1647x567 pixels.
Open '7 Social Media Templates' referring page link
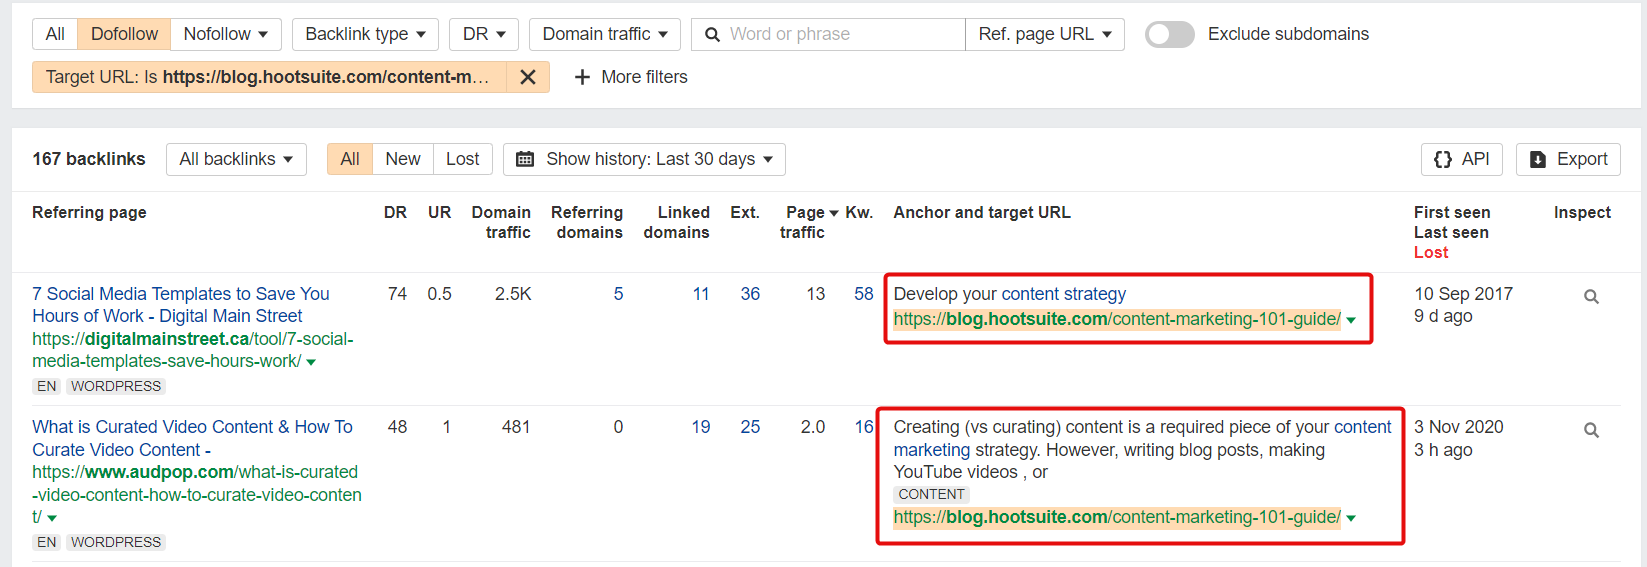coord(180,305)
